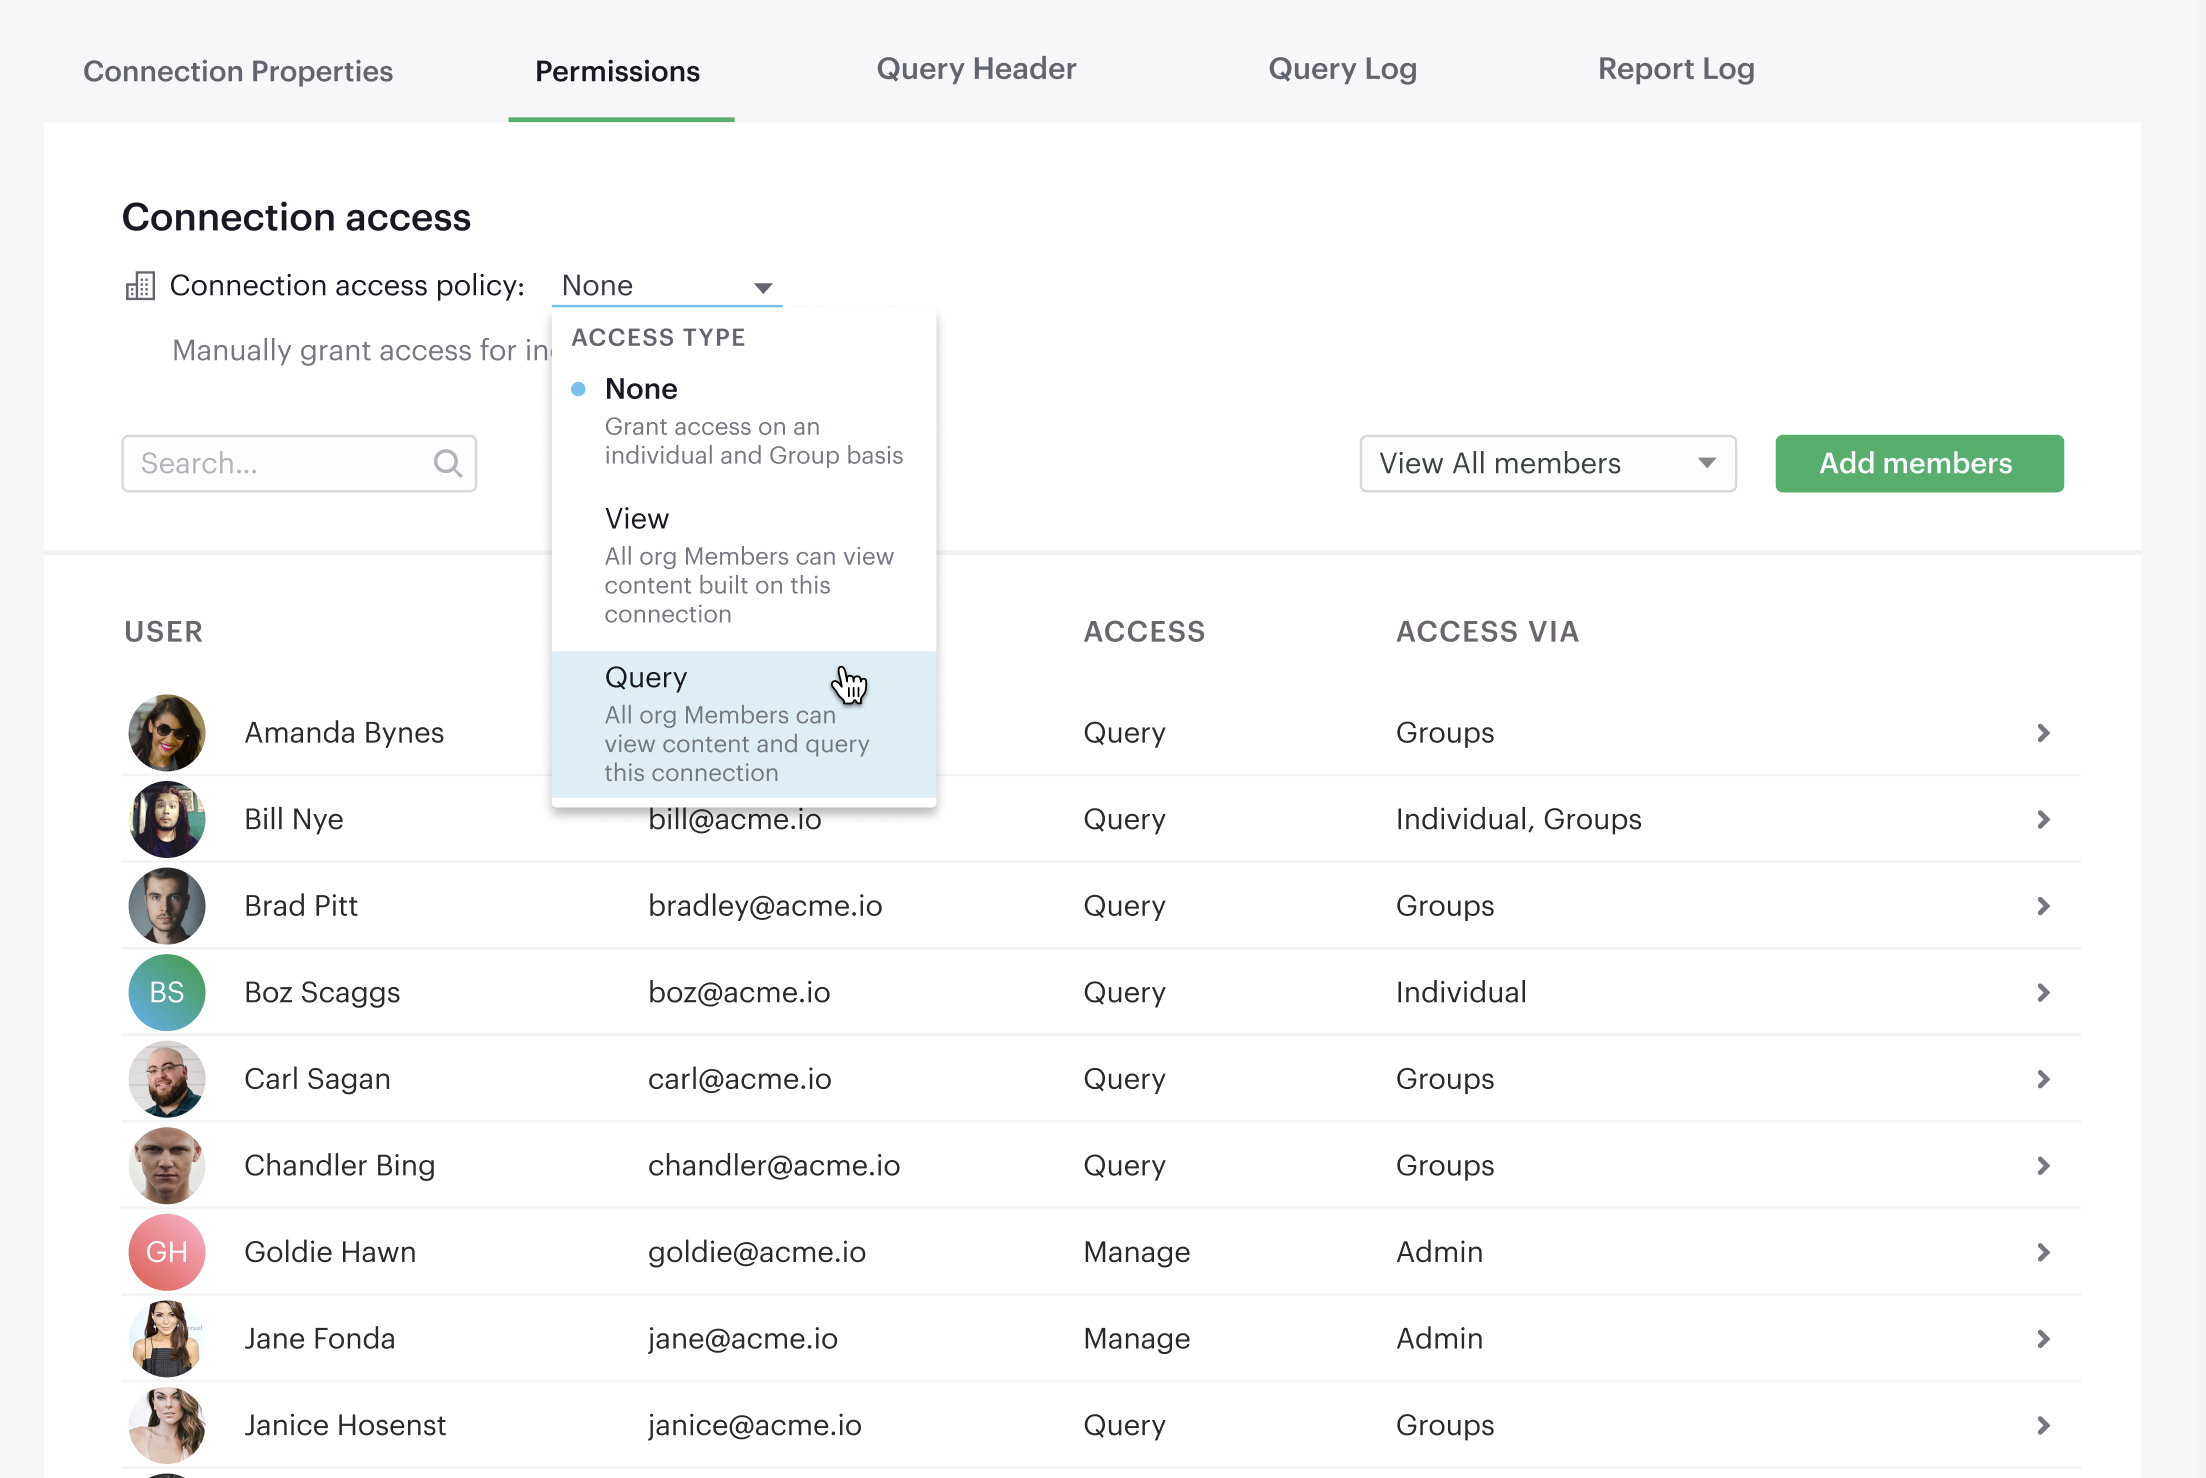Click Add members button

pos(1916,462)
